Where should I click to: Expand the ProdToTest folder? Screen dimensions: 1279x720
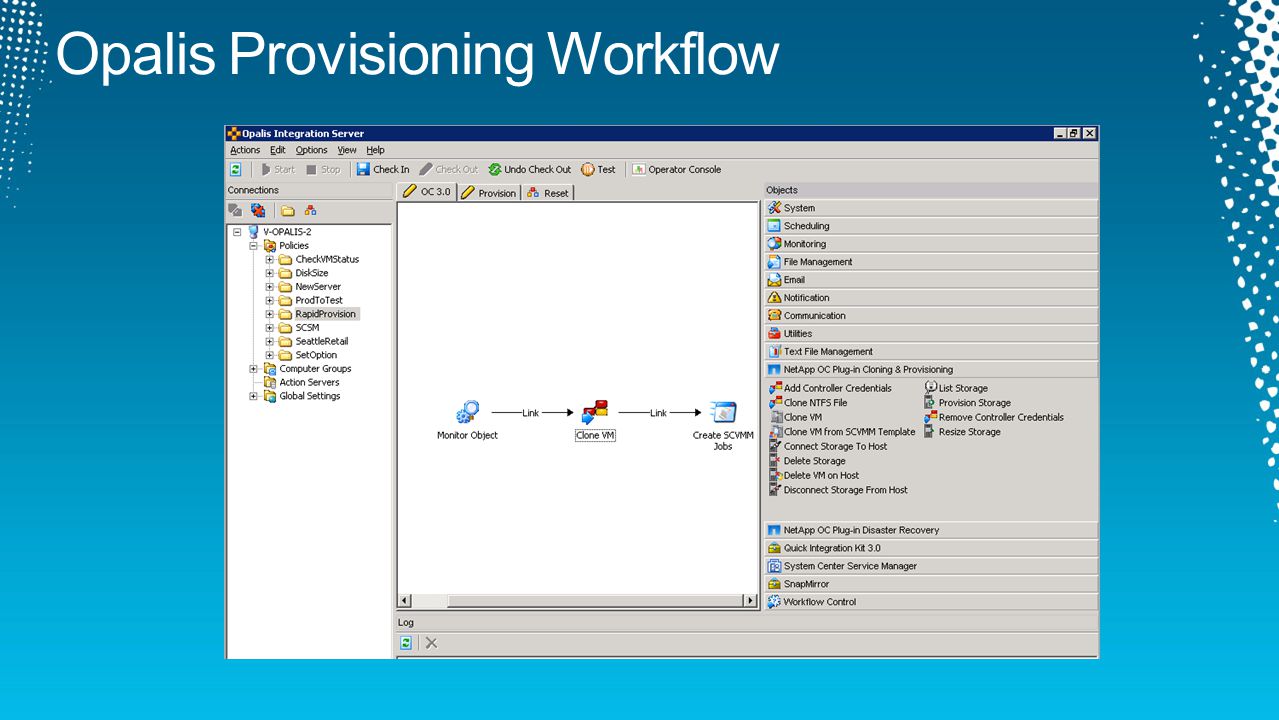tap(270, 300)
